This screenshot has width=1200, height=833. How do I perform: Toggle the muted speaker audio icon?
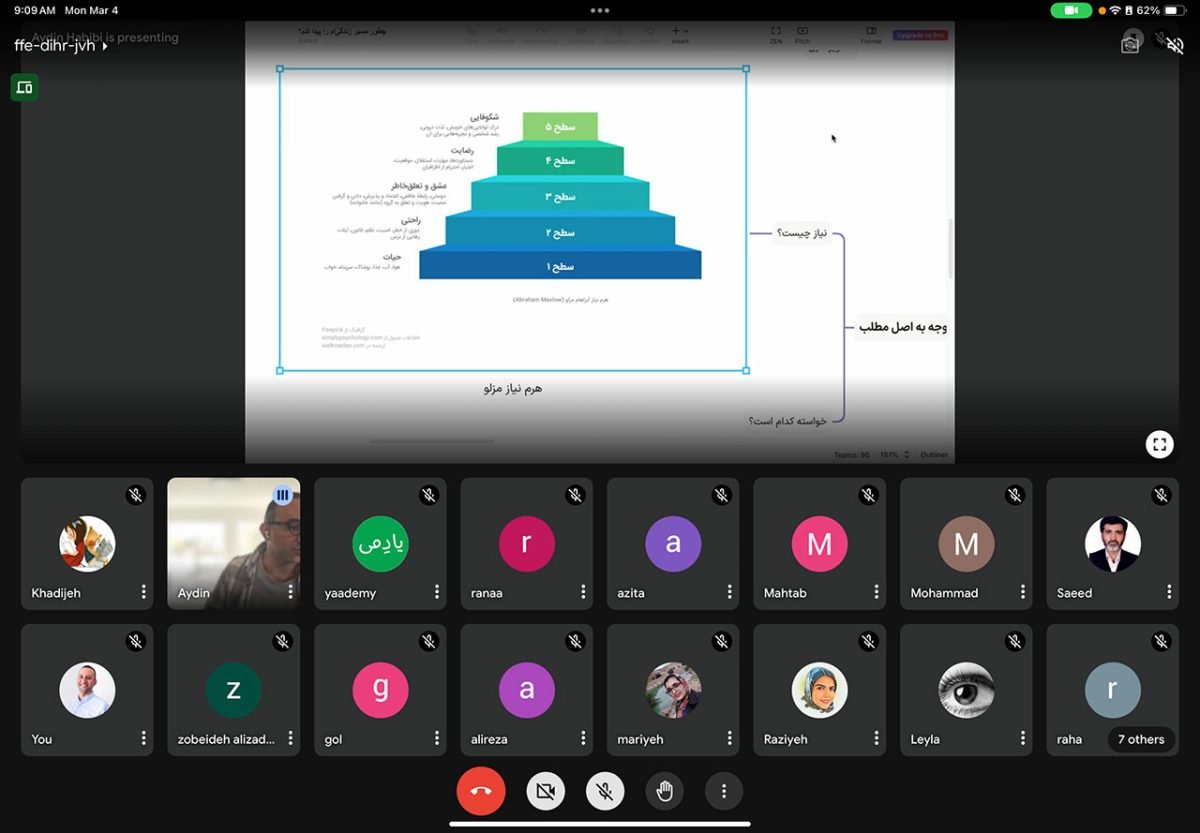(1176, 45)
